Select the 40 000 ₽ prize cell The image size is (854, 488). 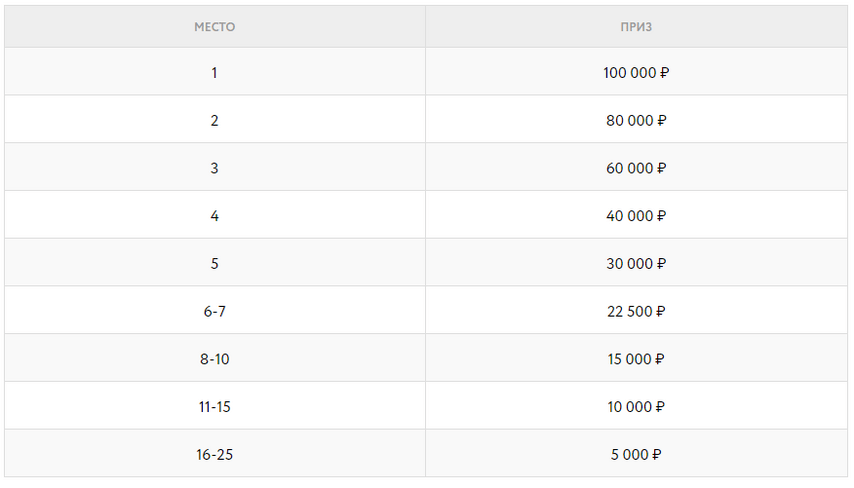pyautogui.click(x=636, y=215)
